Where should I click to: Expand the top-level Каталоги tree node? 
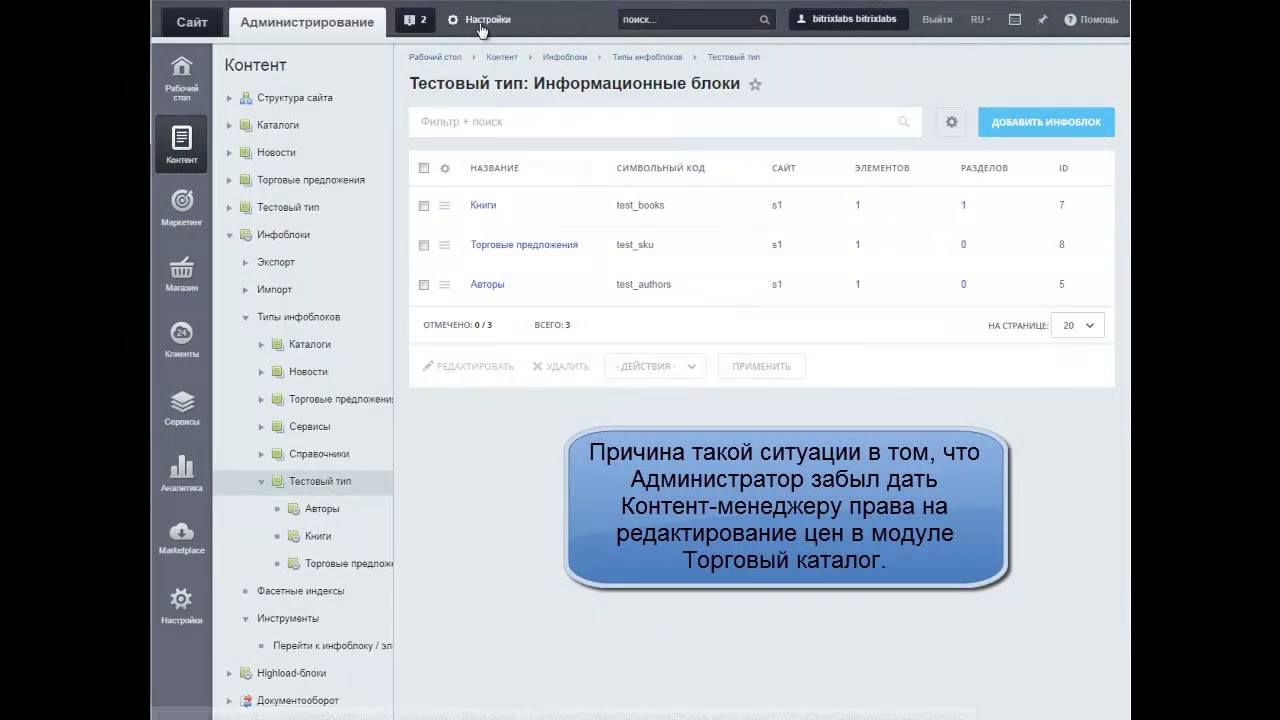coord(229,125)
